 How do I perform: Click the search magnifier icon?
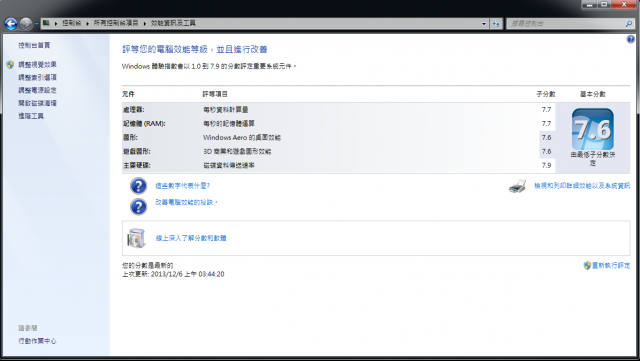pos(629,24)
